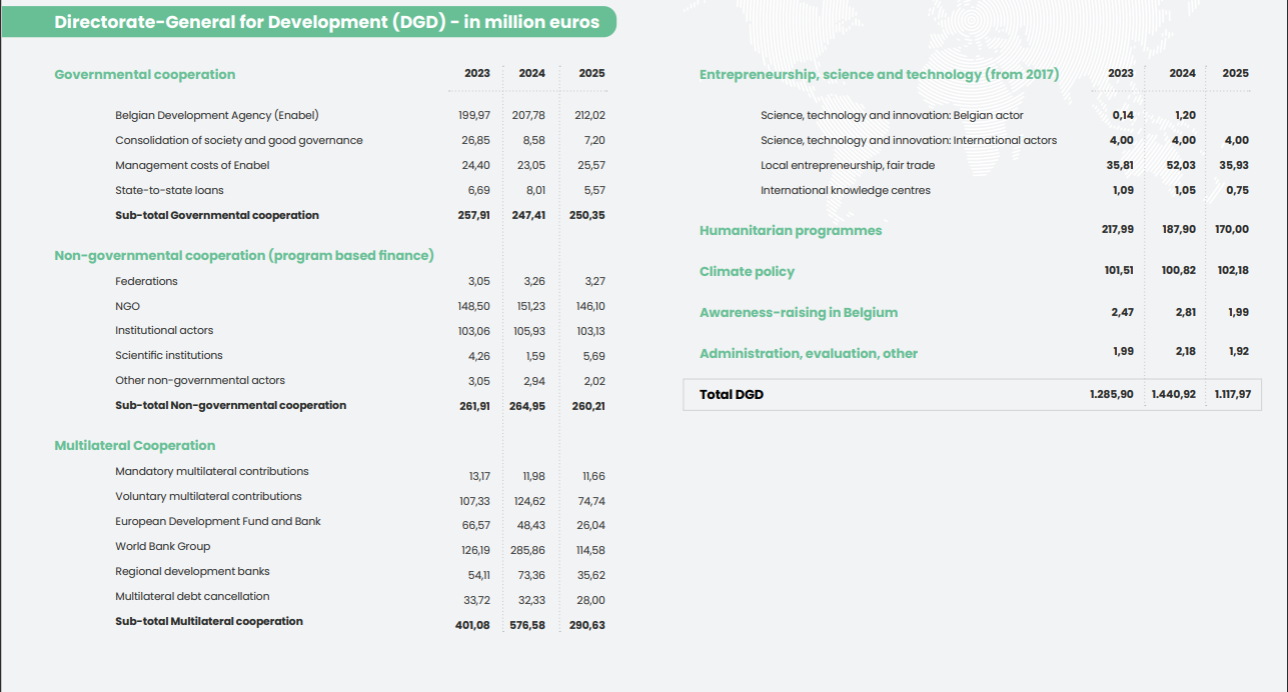This screenshot has width=1288, height=692.
Task: Select the "Scientific institutions" label
Action: (x=169, y=355)
